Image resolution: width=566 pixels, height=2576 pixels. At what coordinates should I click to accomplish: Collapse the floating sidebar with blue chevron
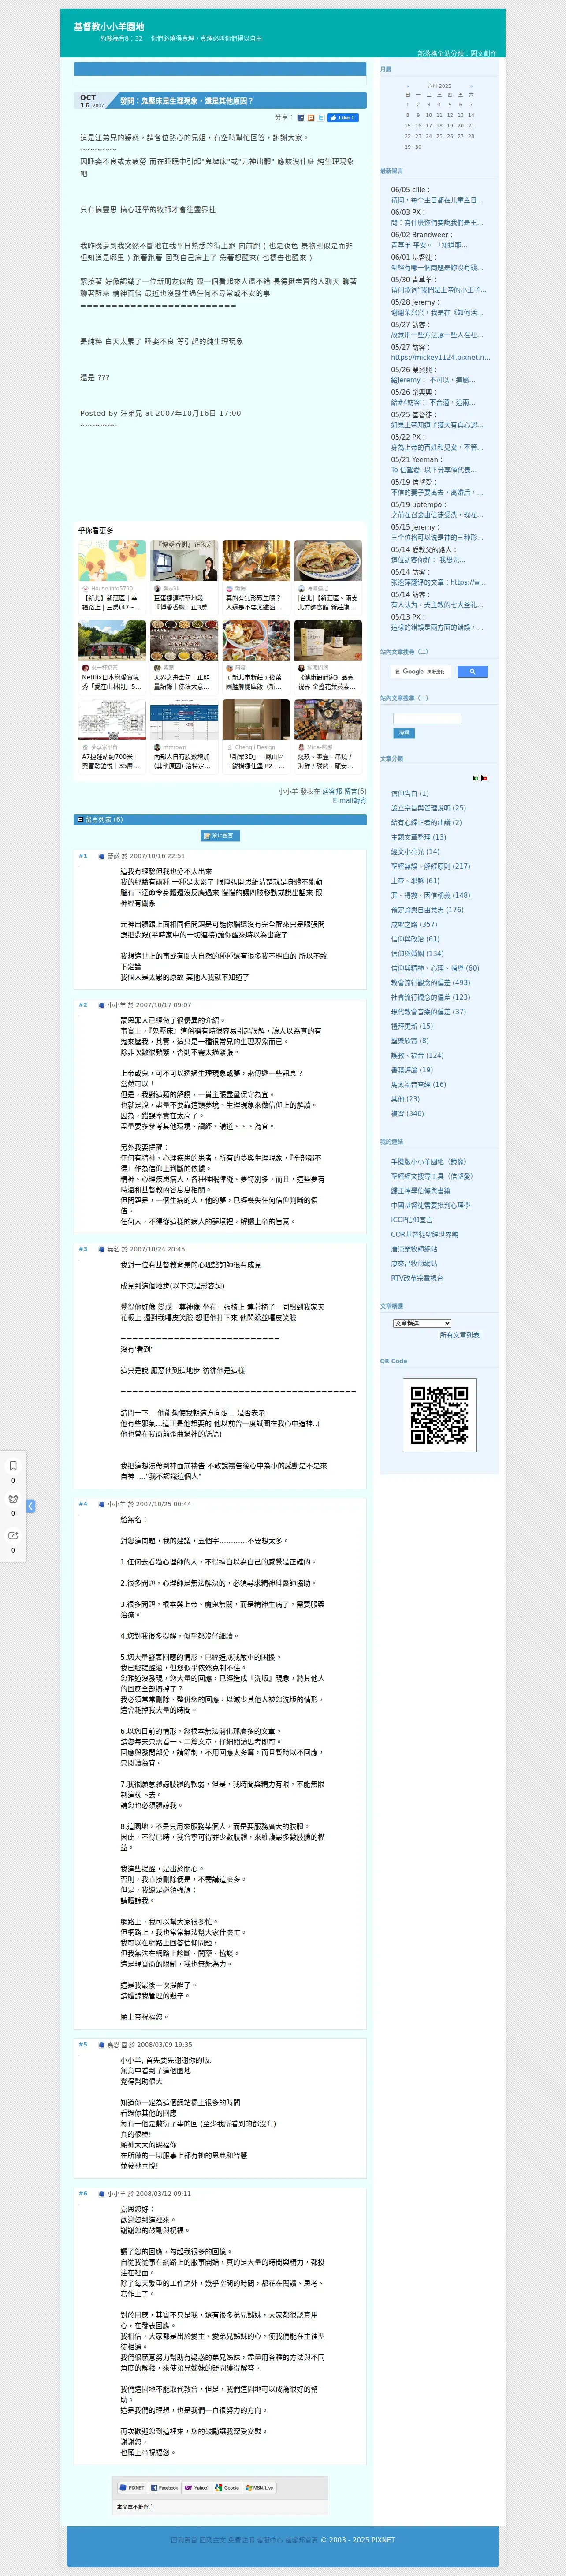click(31, 1506)
